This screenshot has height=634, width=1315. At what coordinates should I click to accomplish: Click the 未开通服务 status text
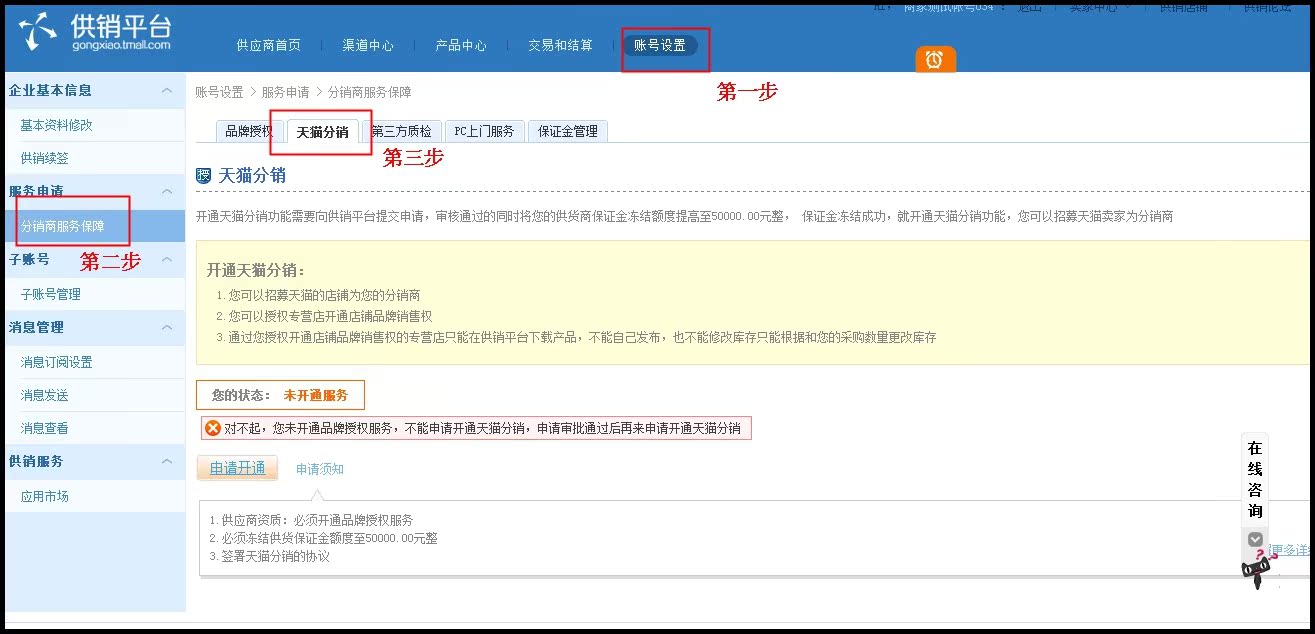pos(316,395)
